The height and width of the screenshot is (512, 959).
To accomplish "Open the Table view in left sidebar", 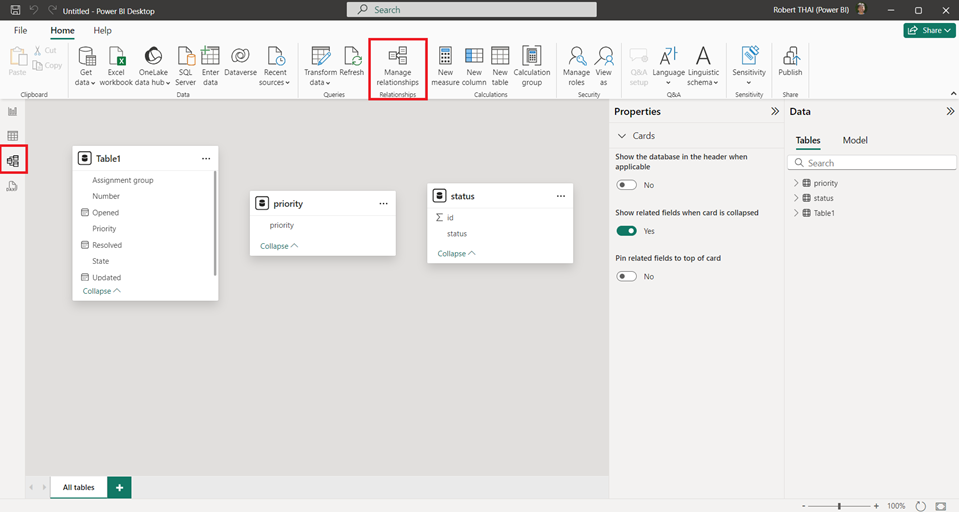I will (13, 135).
